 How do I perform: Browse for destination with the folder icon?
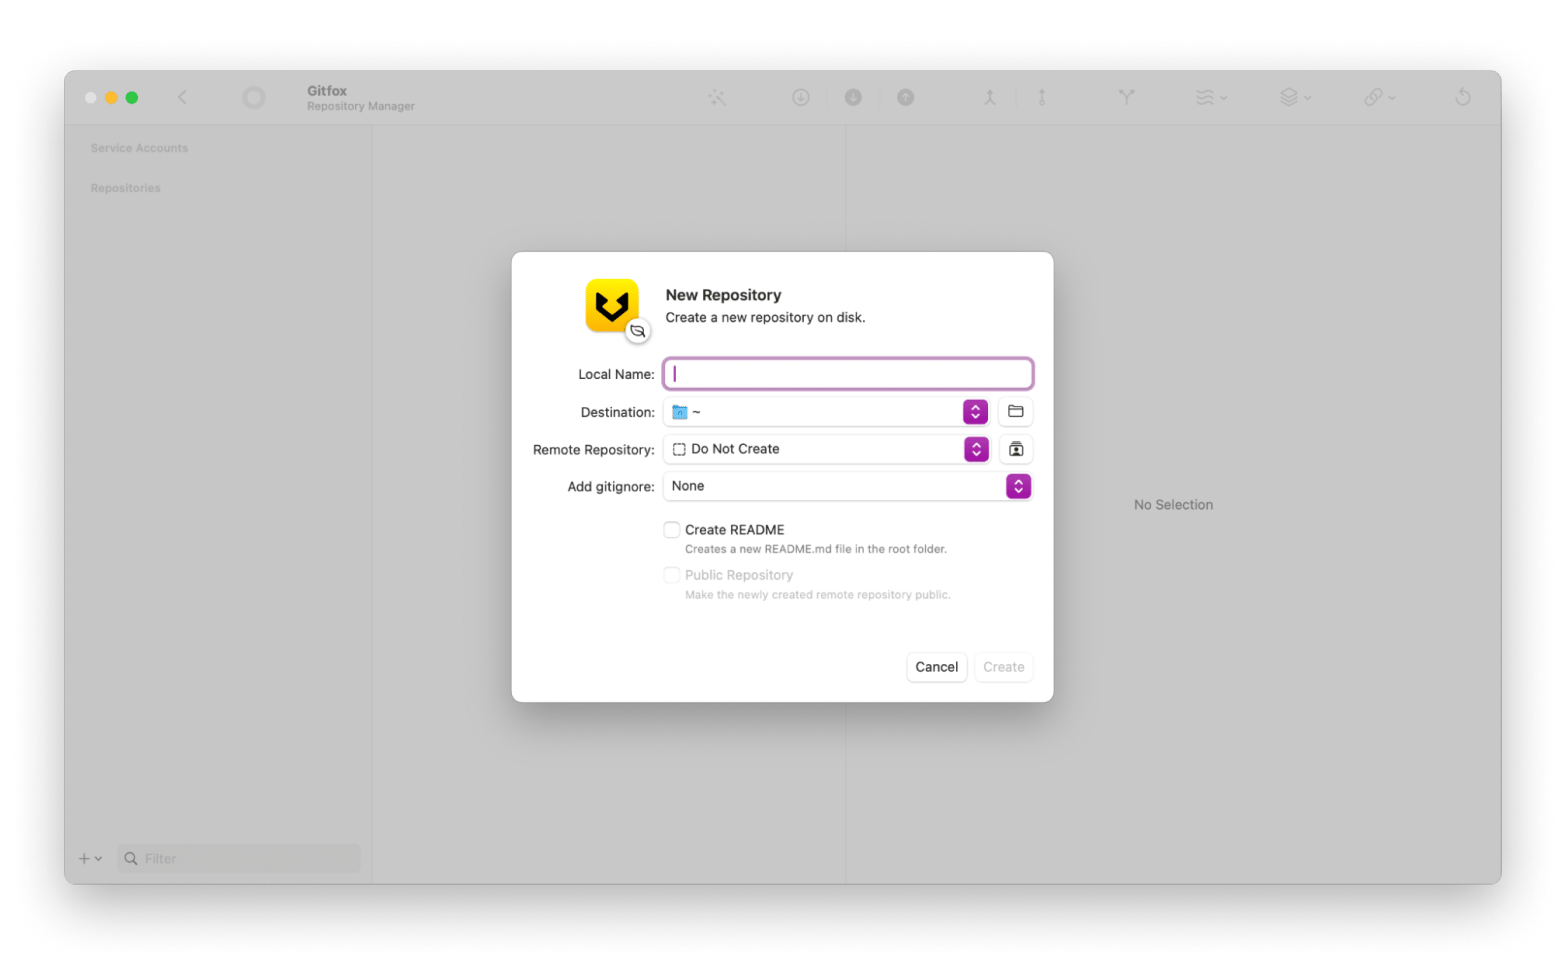(1015, 411)
